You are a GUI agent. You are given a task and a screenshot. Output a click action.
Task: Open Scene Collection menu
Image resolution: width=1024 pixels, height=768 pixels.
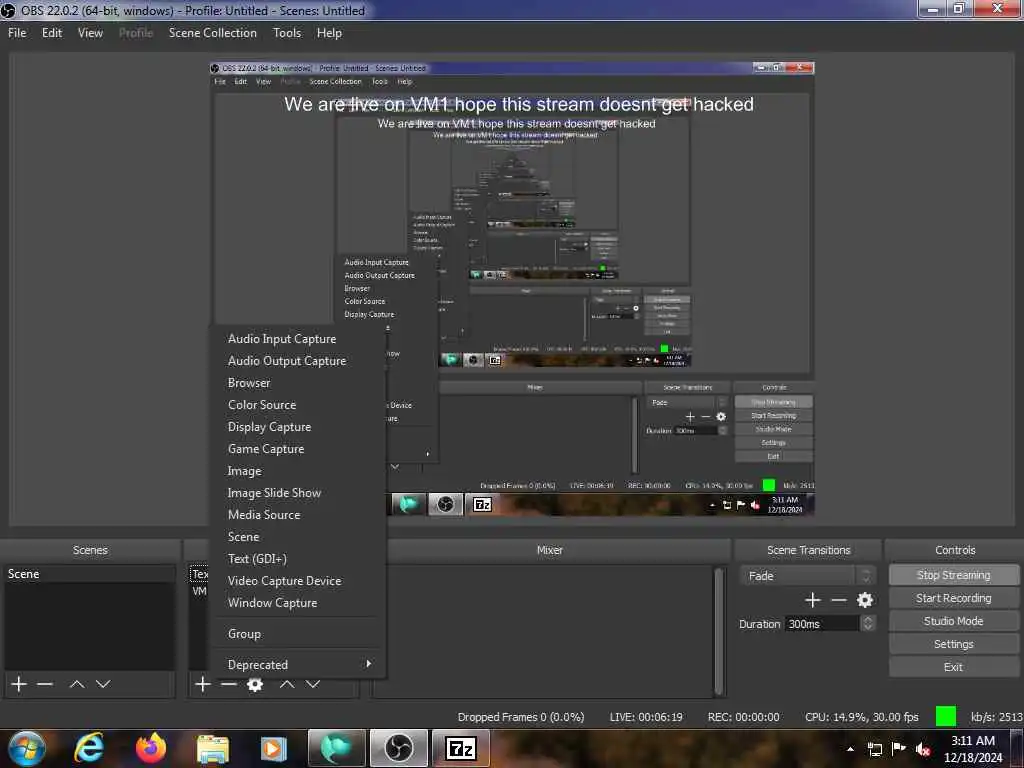[212, 33]
